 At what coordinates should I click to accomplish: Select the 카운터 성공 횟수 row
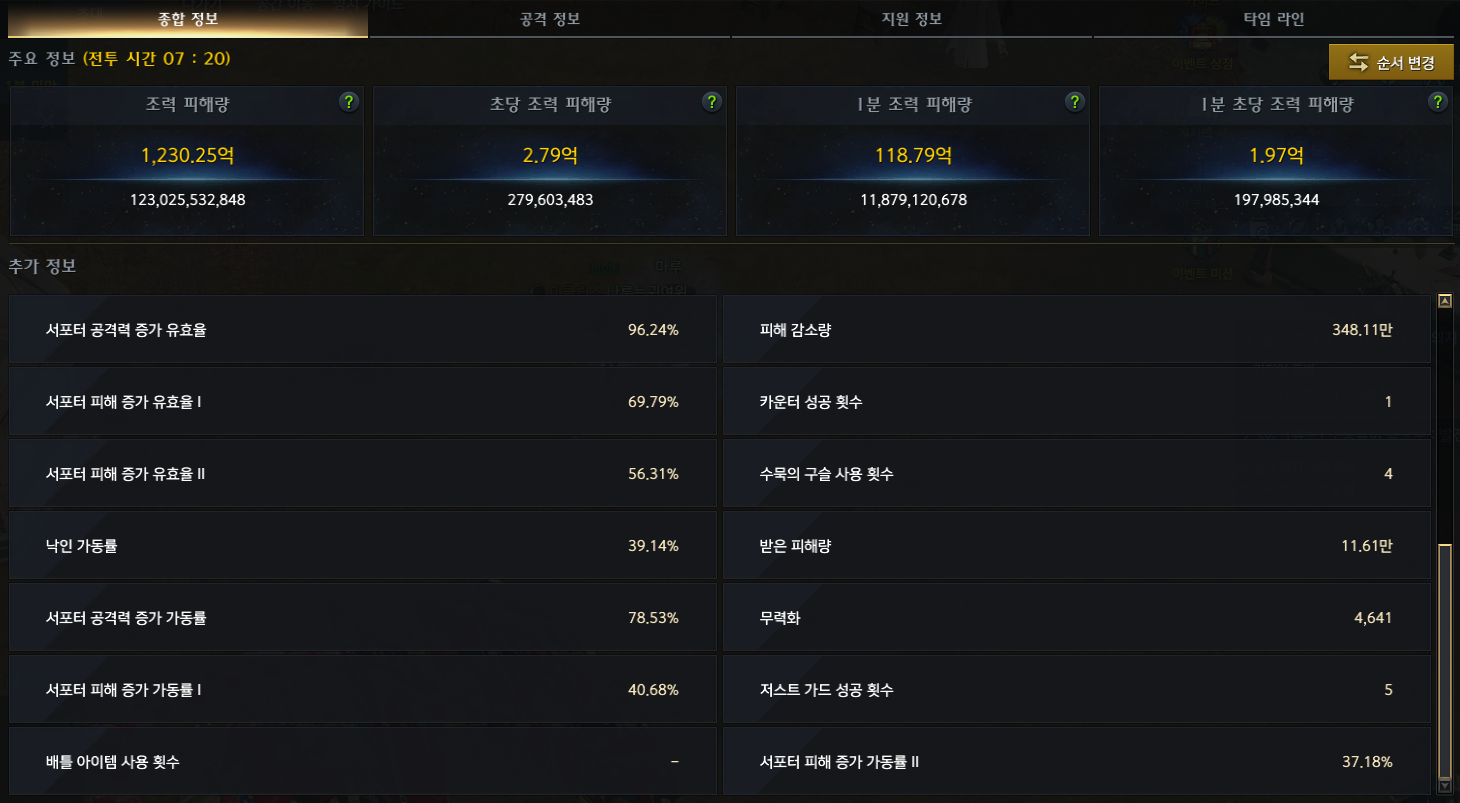coord(1076,401)
